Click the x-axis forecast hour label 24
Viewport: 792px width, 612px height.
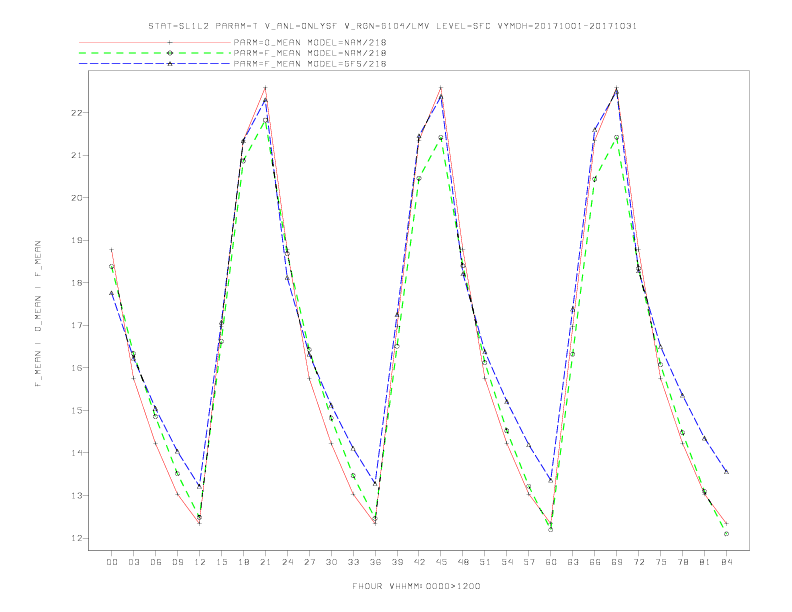[287, 562]
